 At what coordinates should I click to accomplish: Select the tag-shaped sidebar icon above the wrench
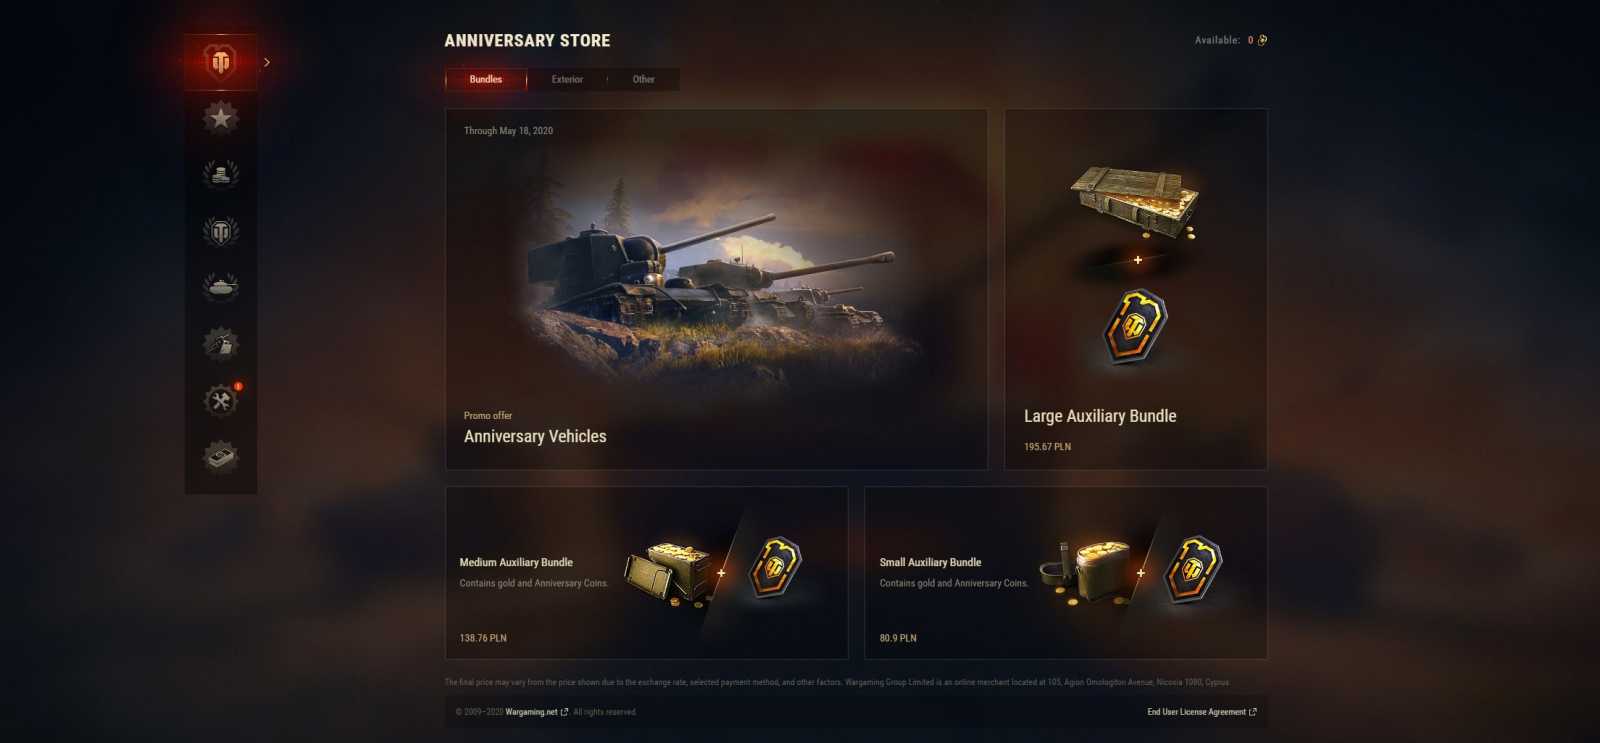(221, 344)
